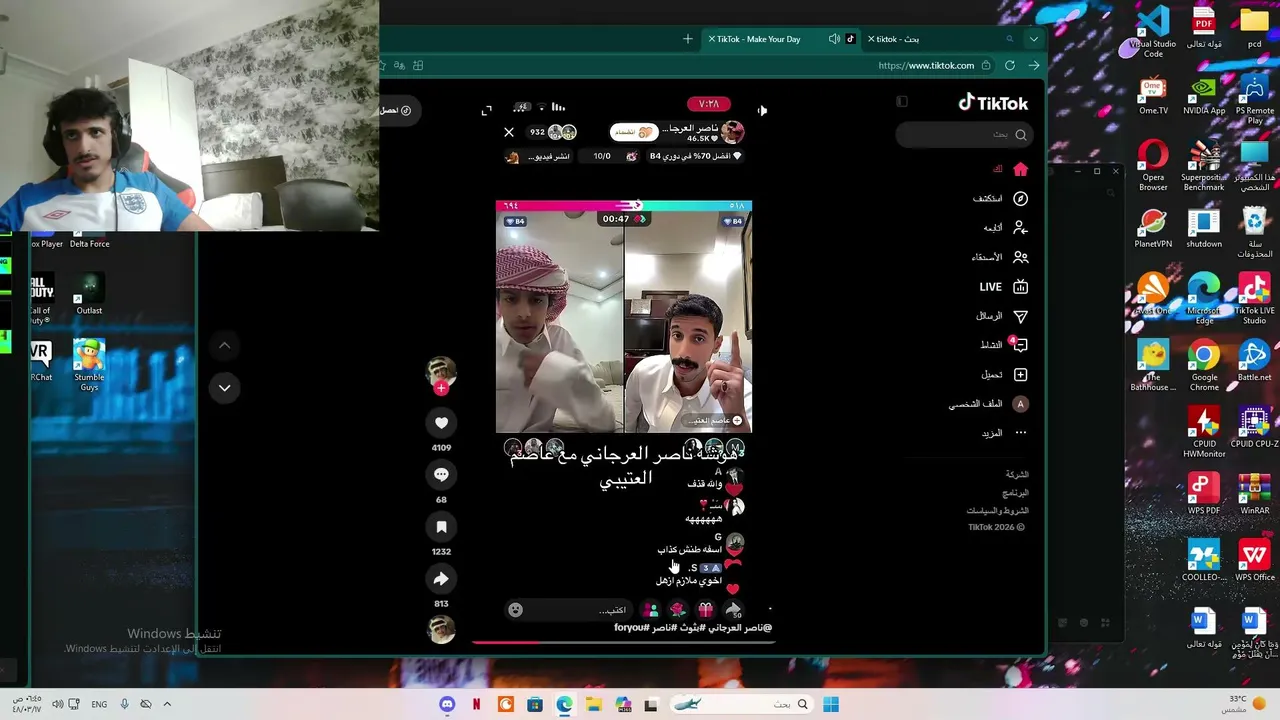This screenshot has width=1280, height=720.
Task: Open Messages in the TikTok sidebar
Action: (1002, 316)
